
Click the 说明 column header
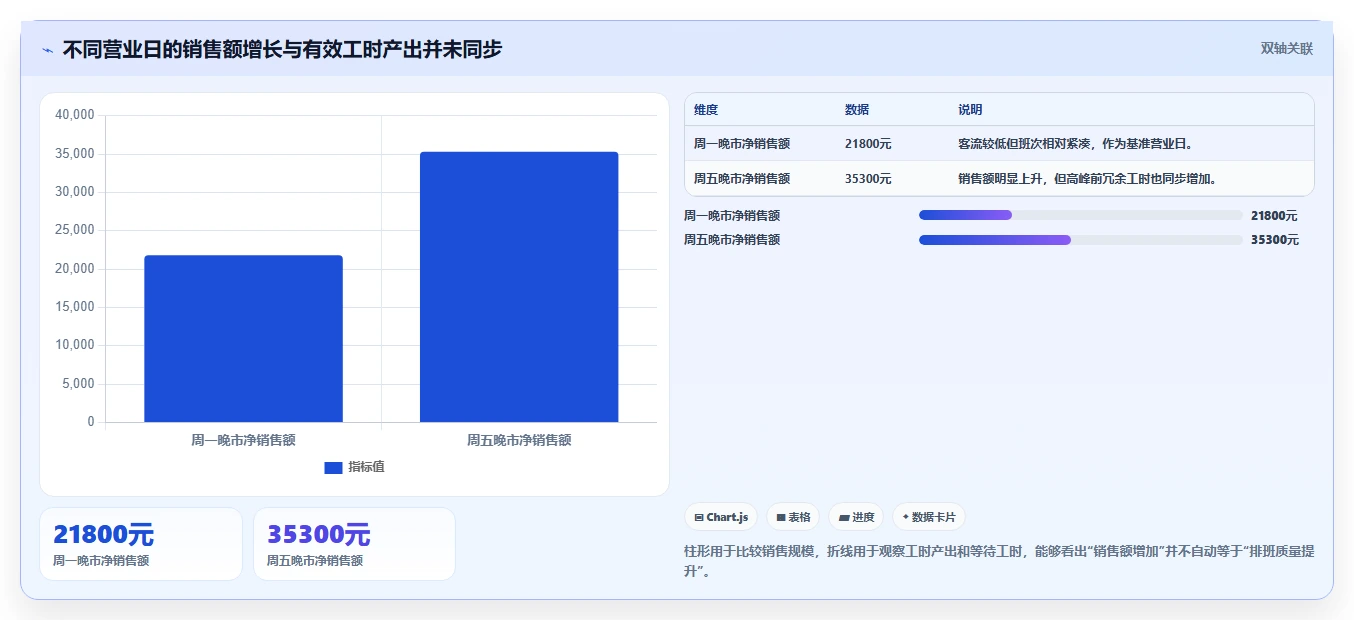[x=970, y=110]
